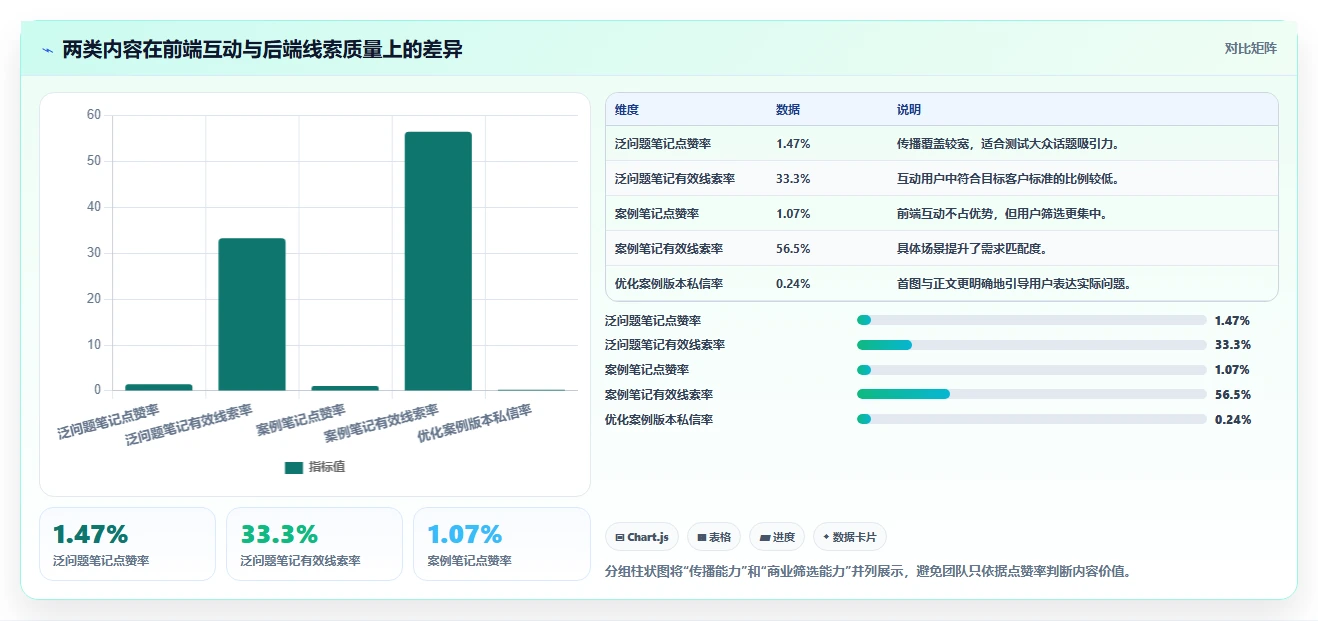Click the 0.24% cell in table

(x=793, y=283)
